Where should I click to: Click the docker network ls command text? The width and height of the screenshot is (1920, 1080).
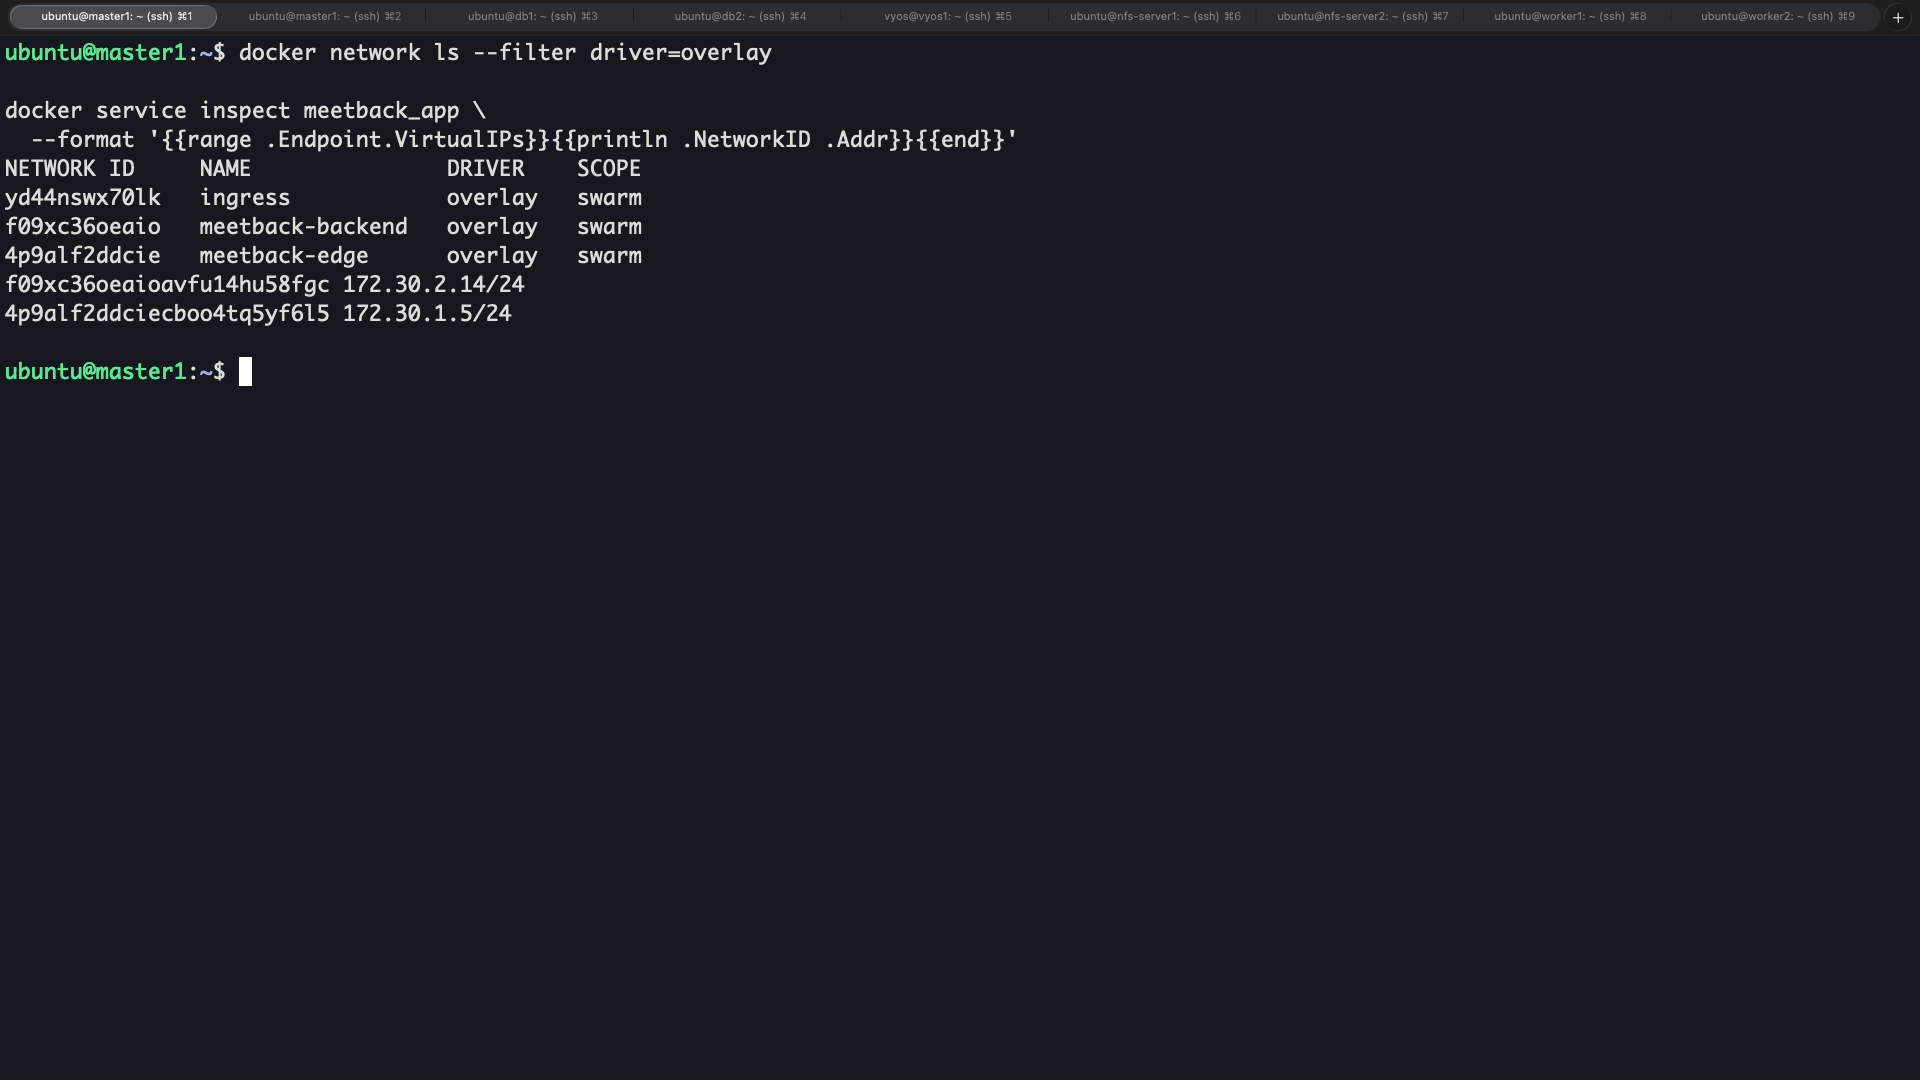(505, 53)
